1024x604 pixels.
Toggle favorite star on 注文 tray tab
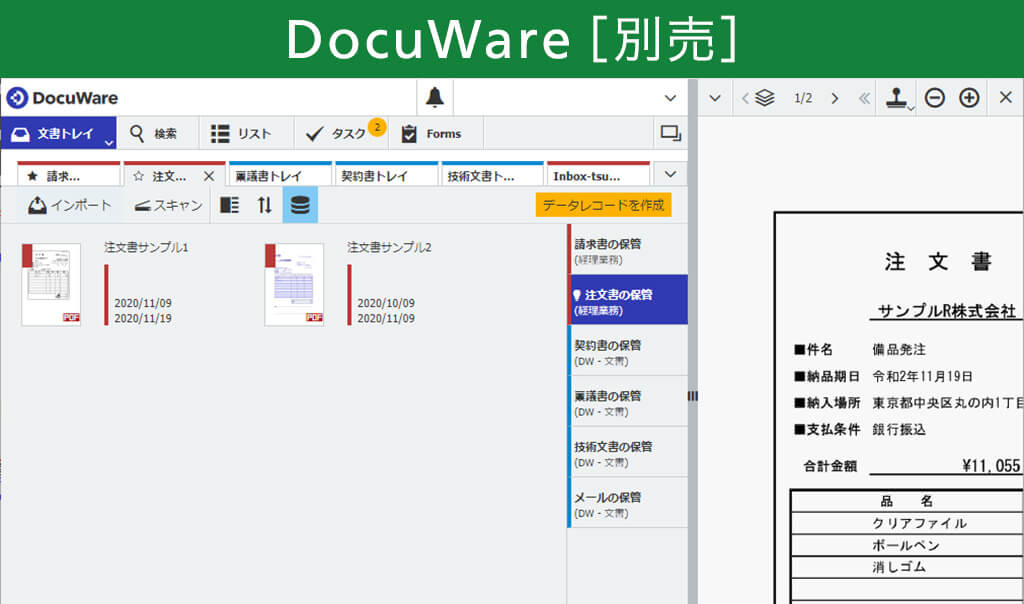coord(138,176)
